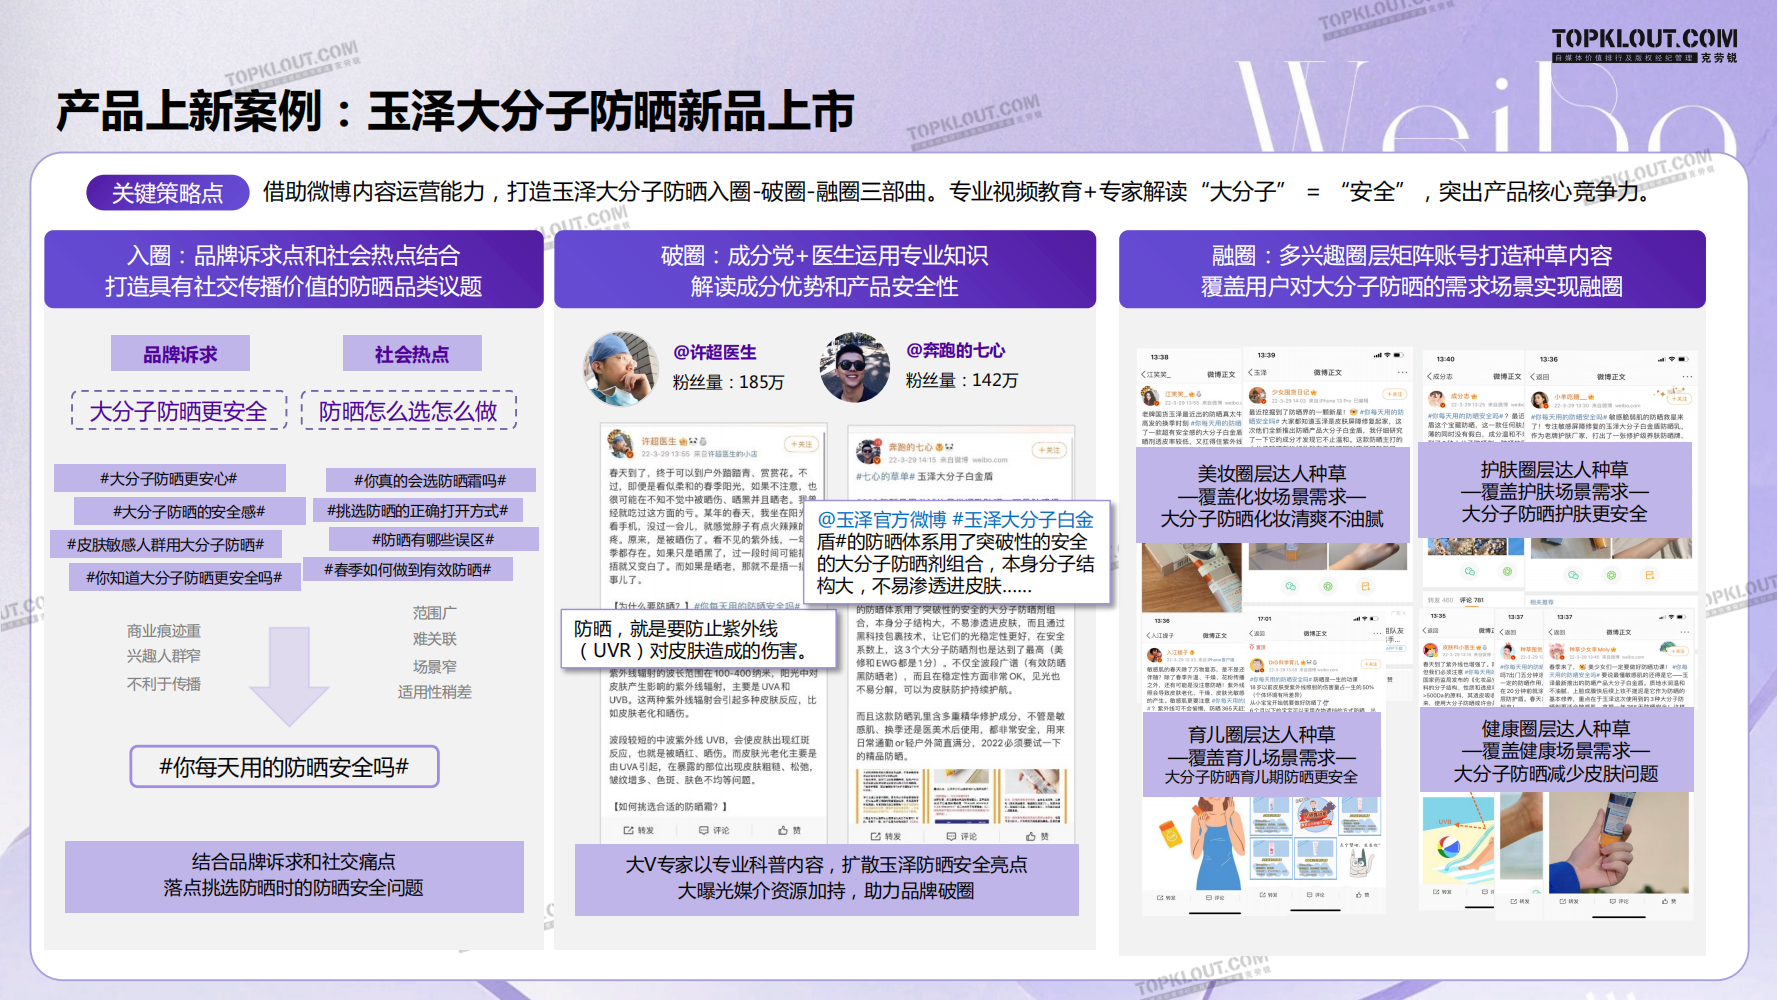Tap the three-dot menu in 少女国货日记 post header
Viewport: 1778px width, 1000px height.
[1402, 372]
